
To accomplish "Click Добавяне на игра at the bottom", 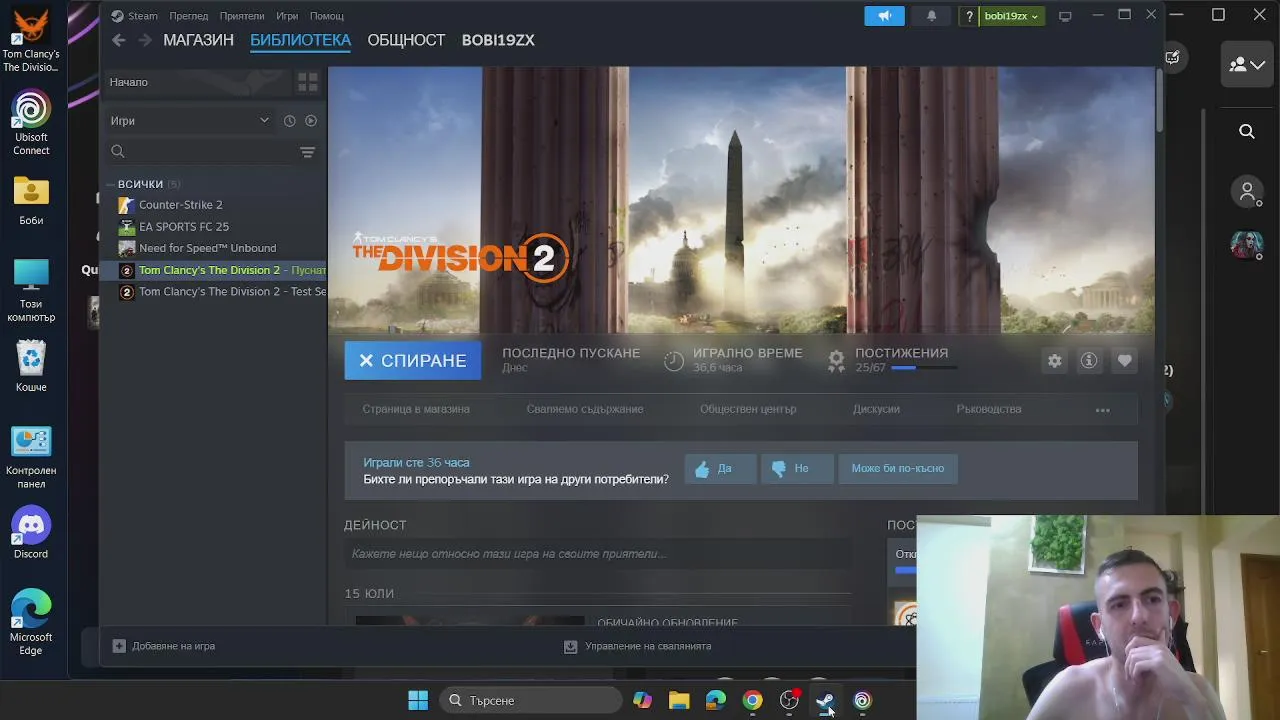I will 164,646.
